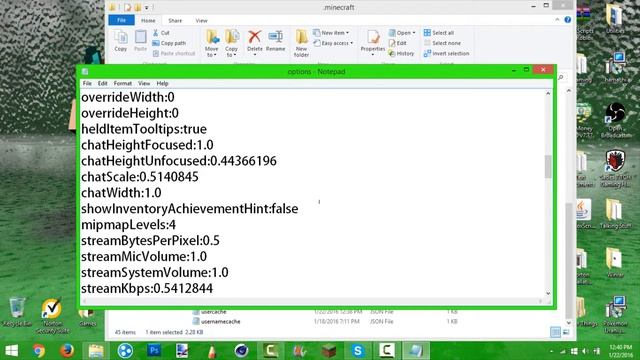Viewport: 640px width, 360px height.
Task: Open the Notepad Help menu
Action: 162,83
